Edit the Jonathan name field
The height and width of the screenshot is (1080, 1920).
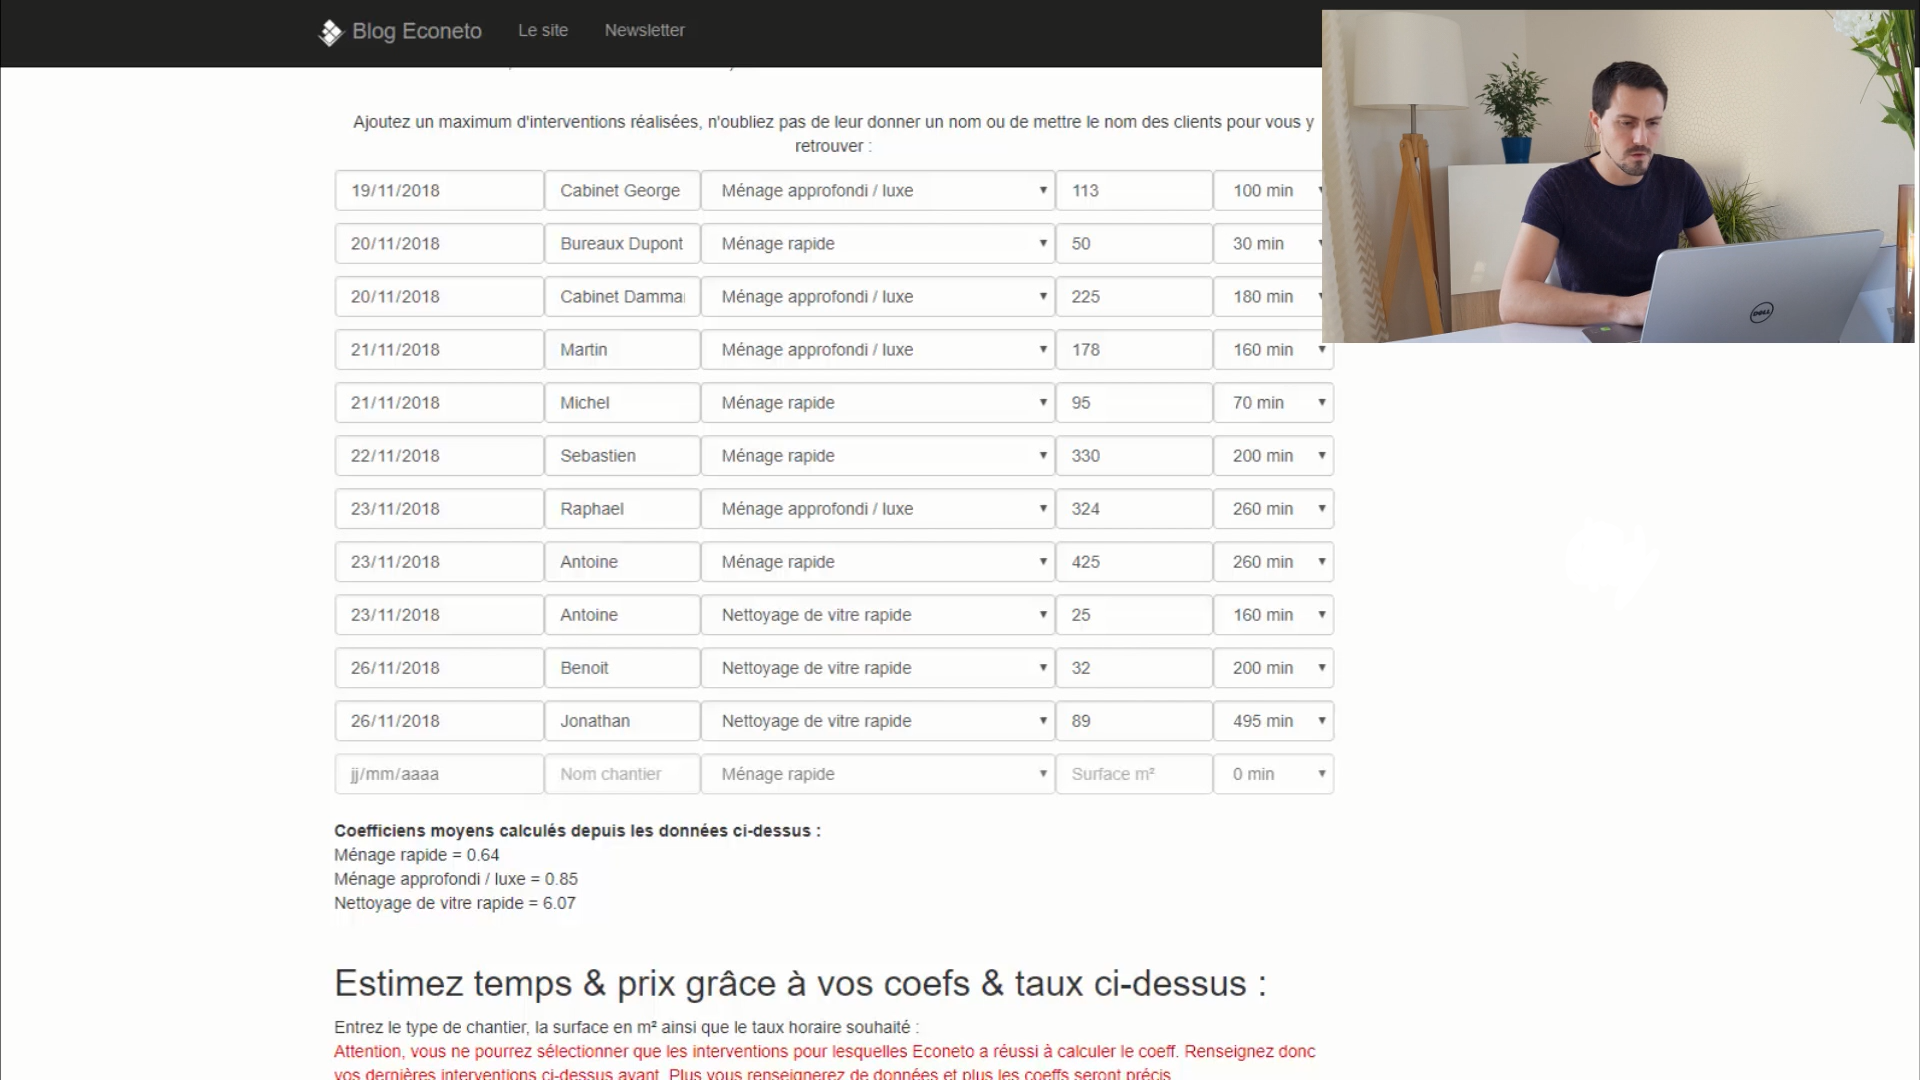pos(622,720)
